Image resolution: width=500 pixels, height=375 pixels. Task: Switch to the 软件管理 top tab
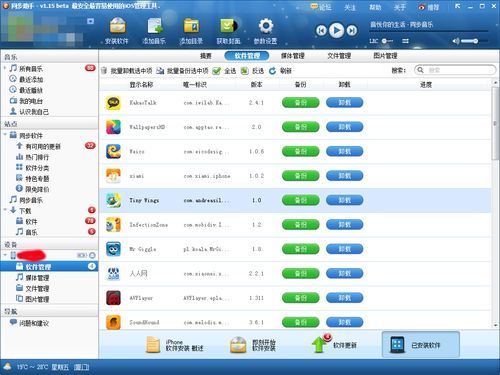point(247,56)
